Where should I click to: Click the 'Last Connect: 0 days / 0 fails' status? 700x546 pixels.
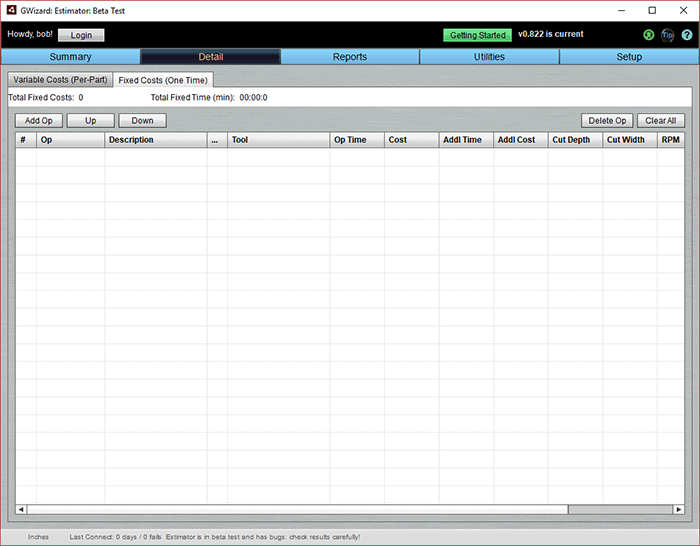[x=115, y=537]
